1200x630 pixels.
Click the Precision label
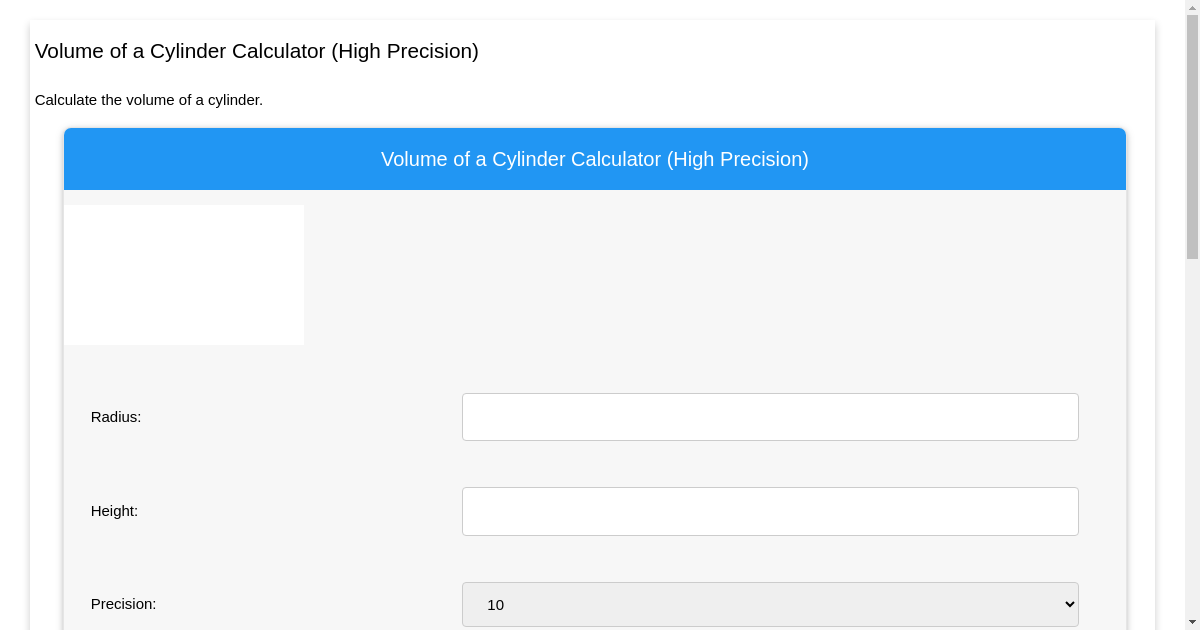coord(124,604)
